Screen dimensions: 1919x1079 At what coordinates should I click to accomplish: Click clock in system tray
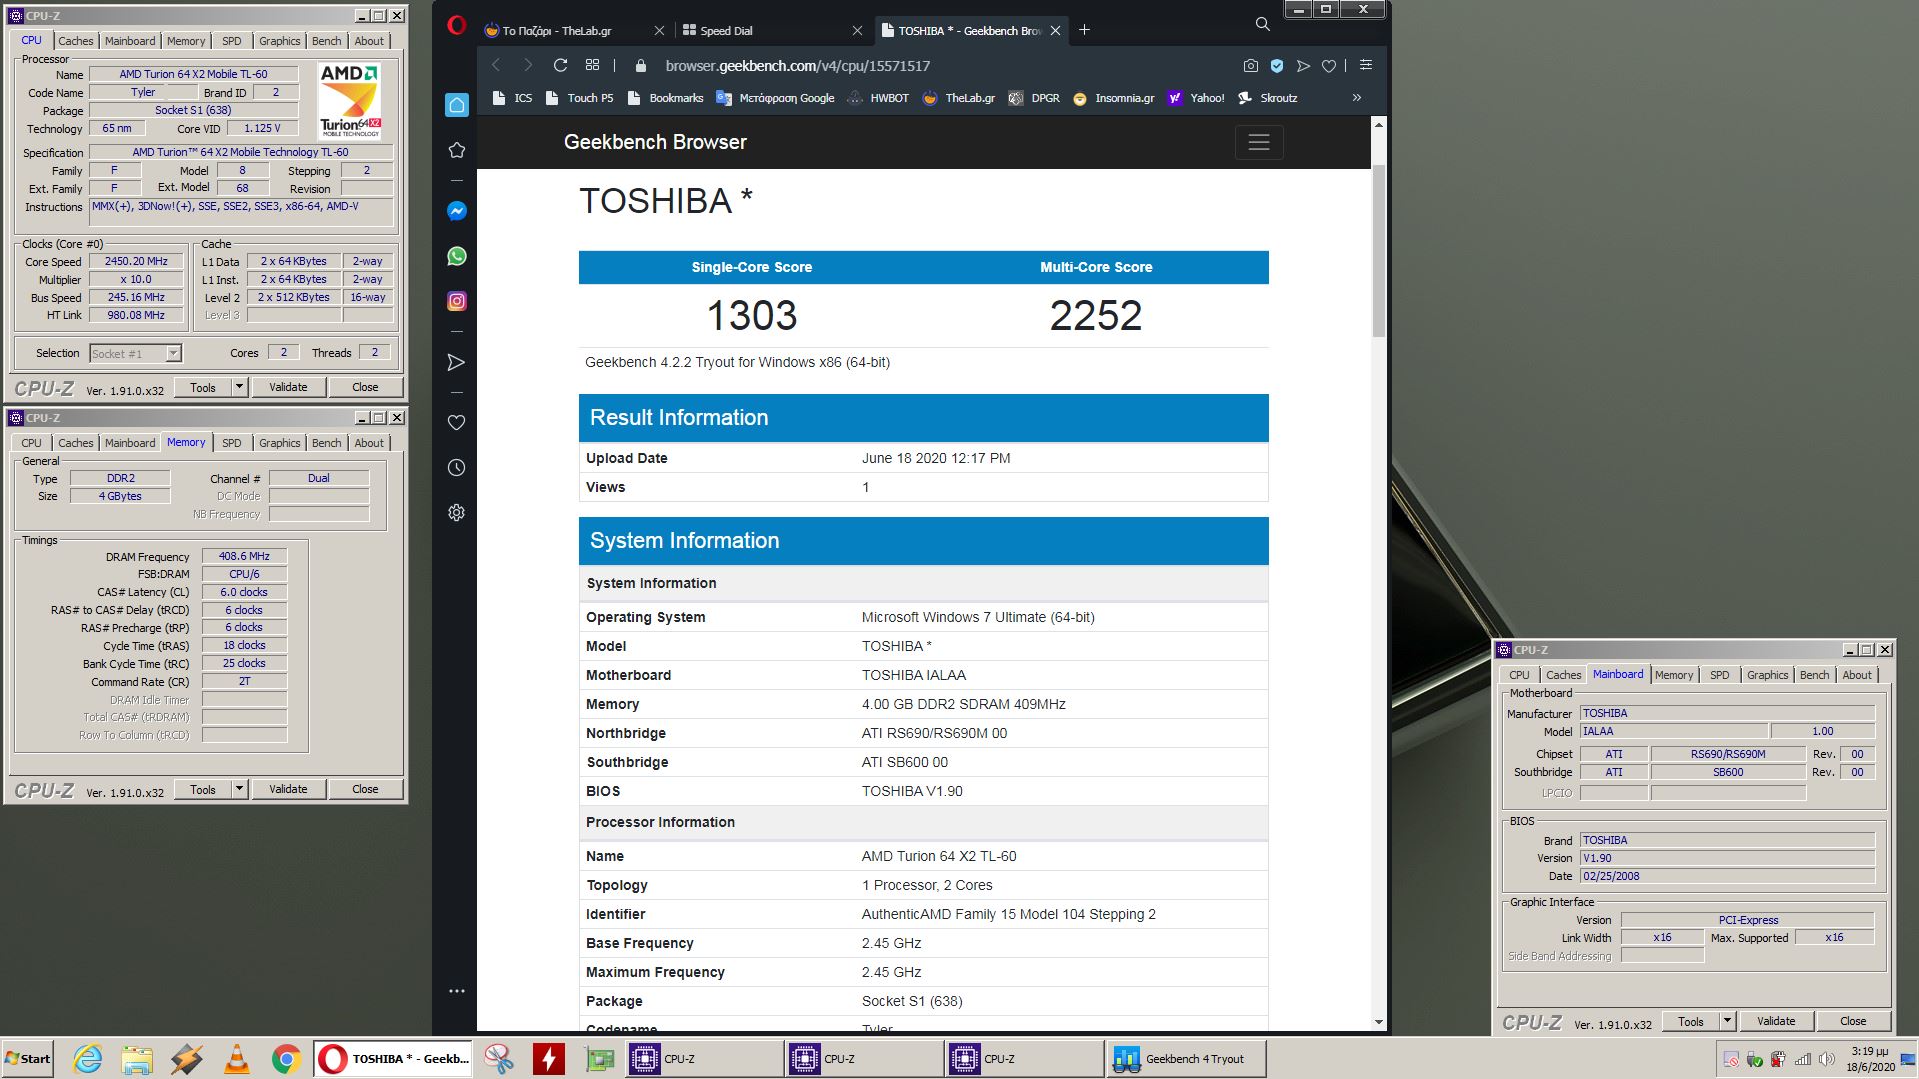[1869, 1059]
